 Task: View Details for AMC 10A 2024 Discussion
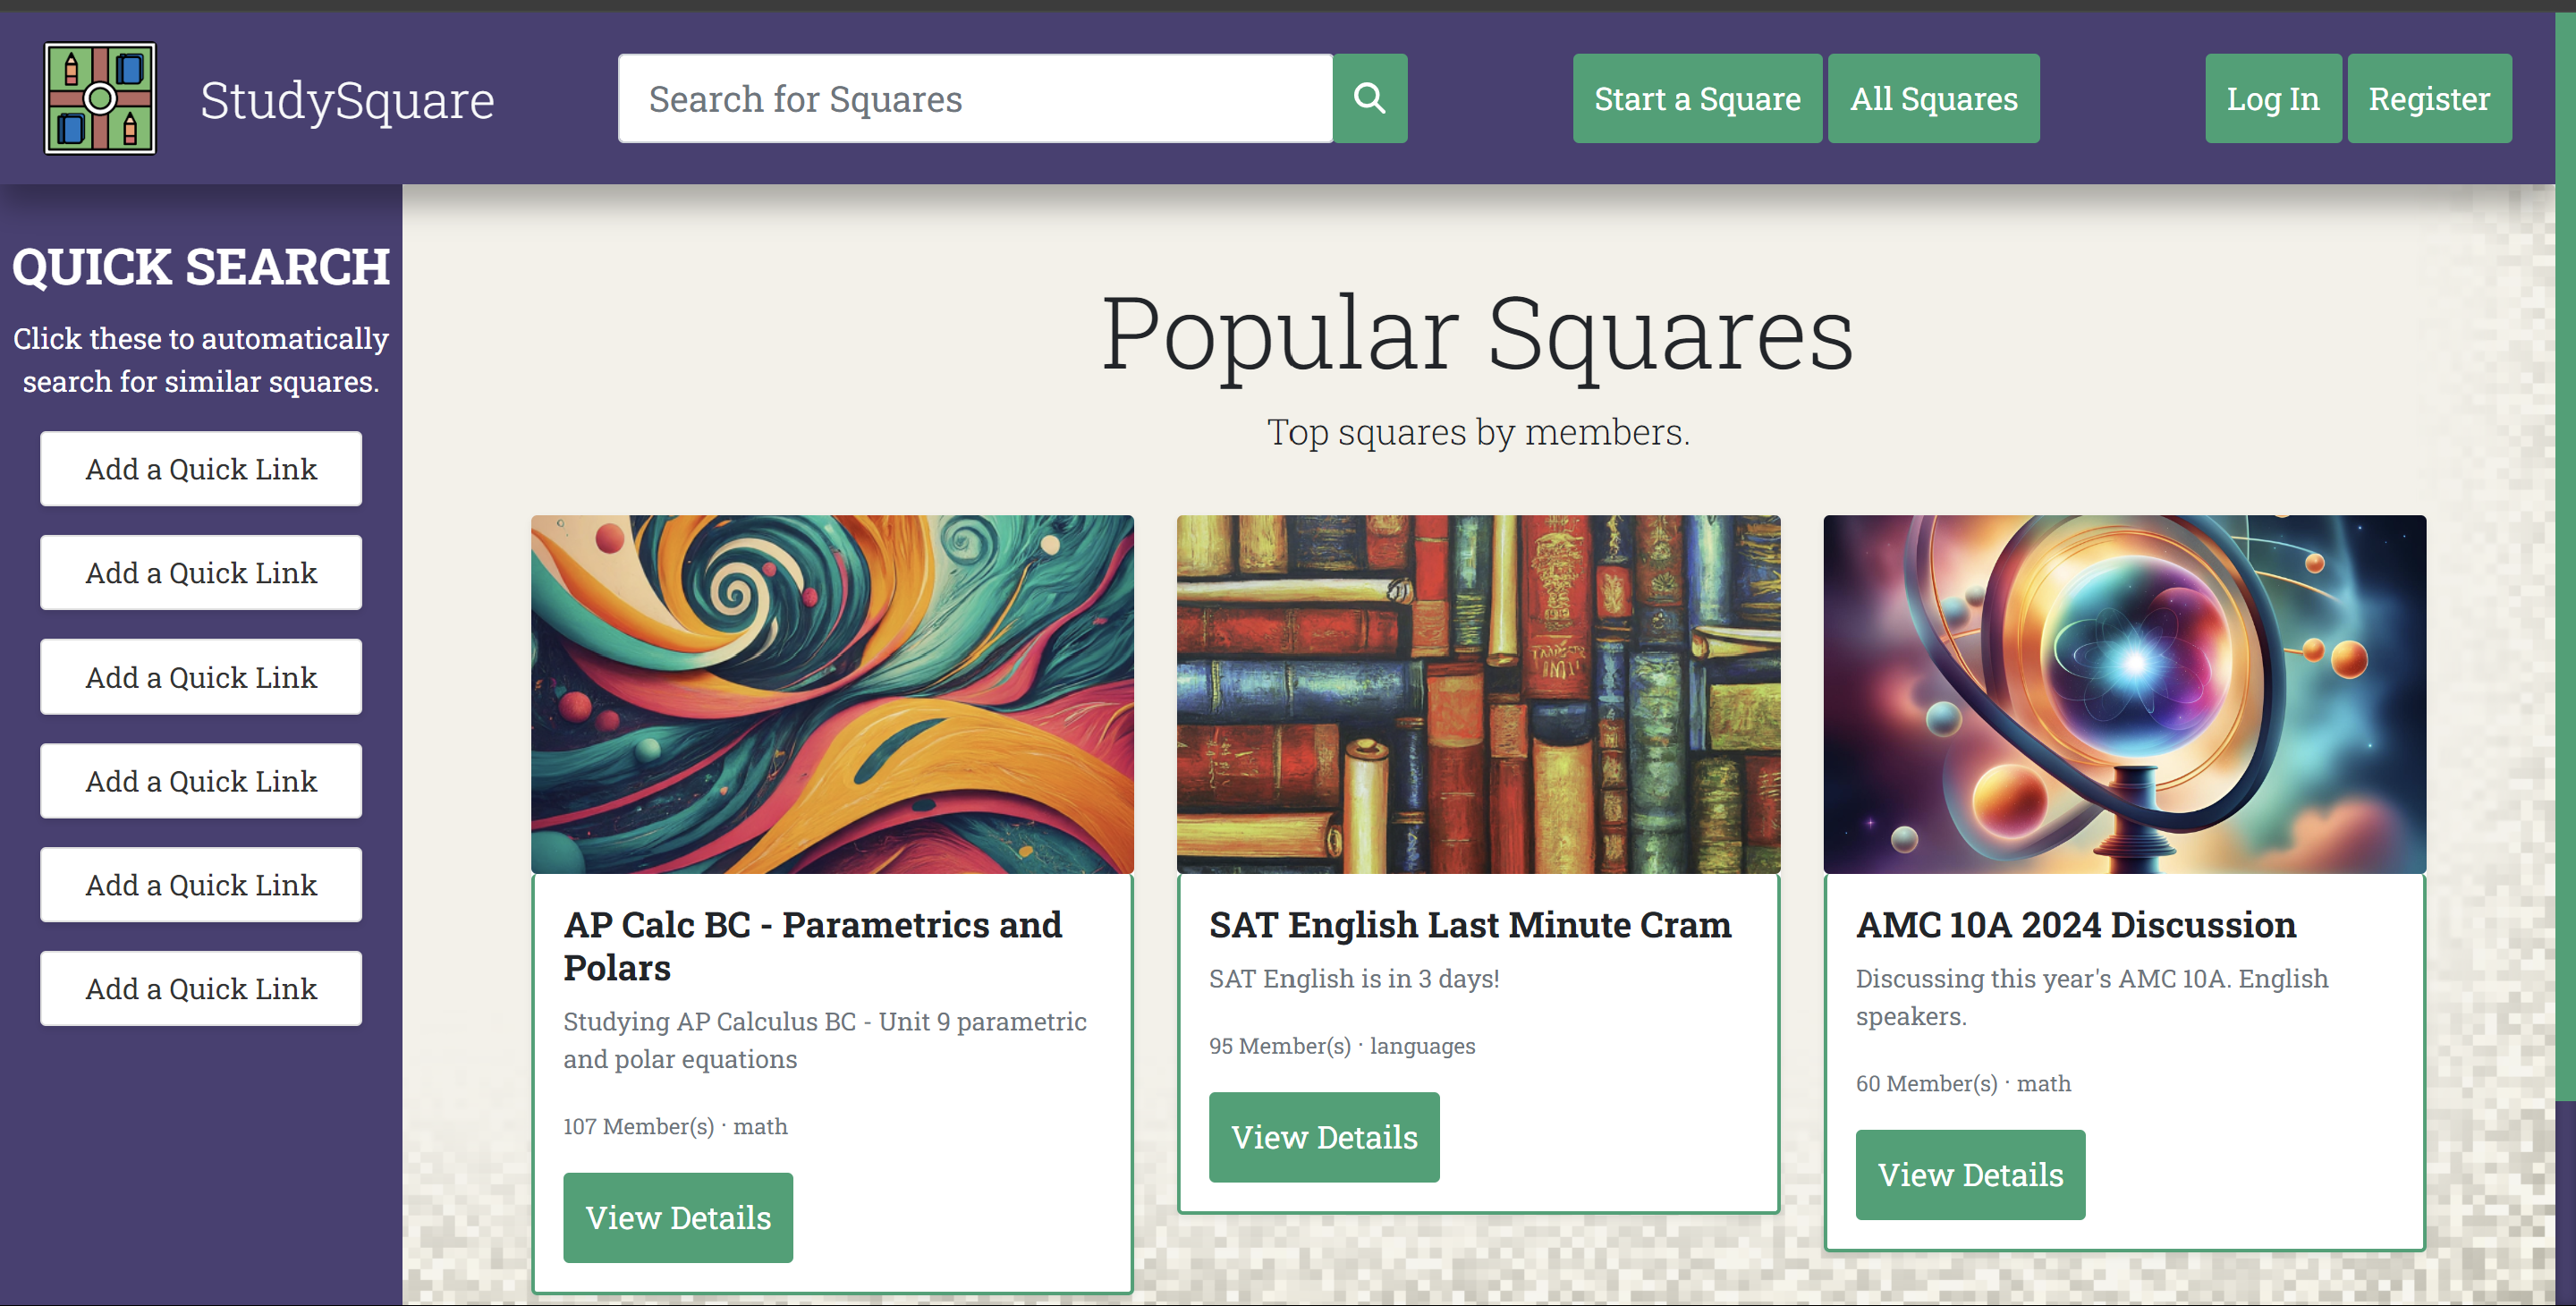coord(1970,1174)
